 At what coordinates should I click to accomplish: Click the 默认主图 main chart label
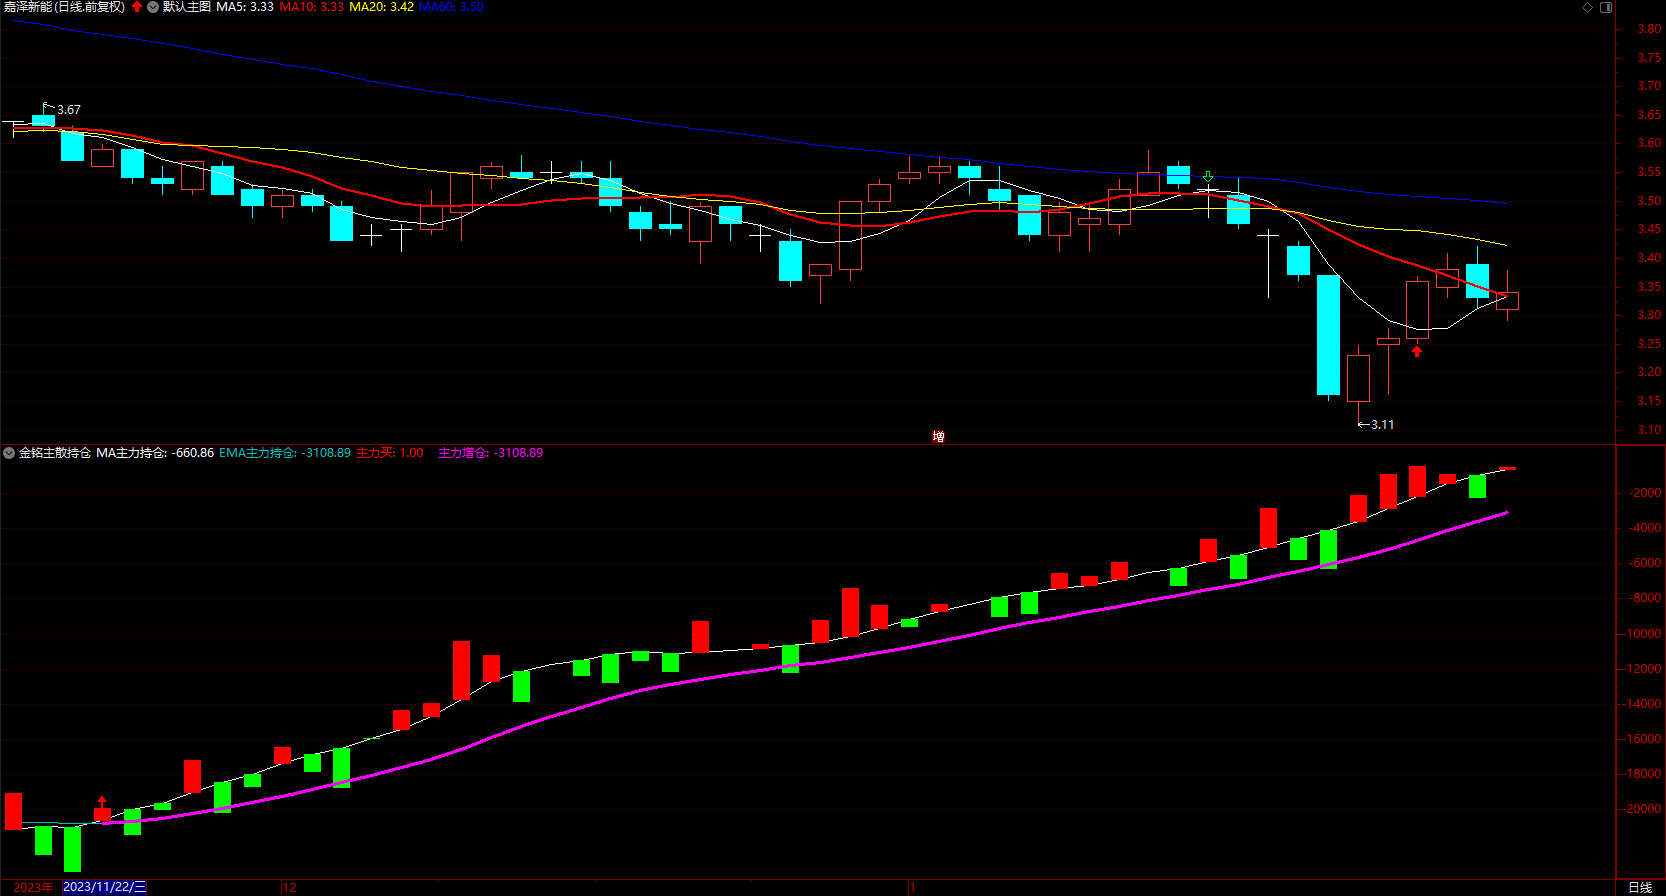click(186, 7)
